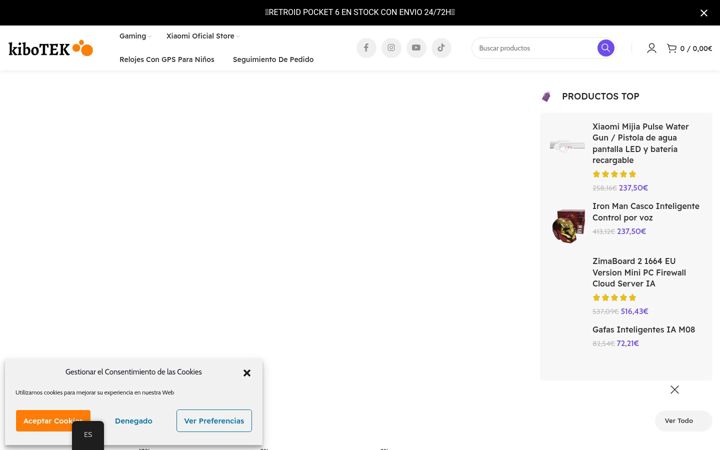Open the kiboTEK TikTok profile
Screen dimensions: 720x450
[x=441, y=48]
